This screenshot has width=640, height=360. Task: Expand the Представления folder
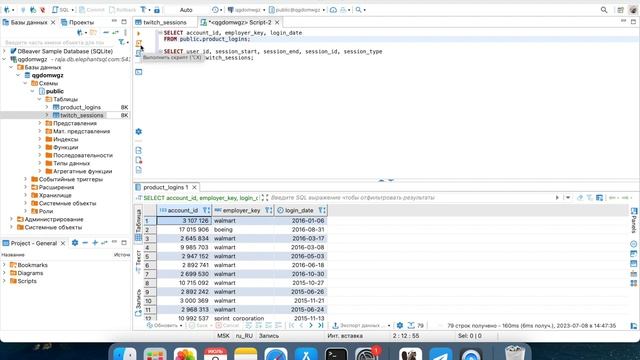40,123
